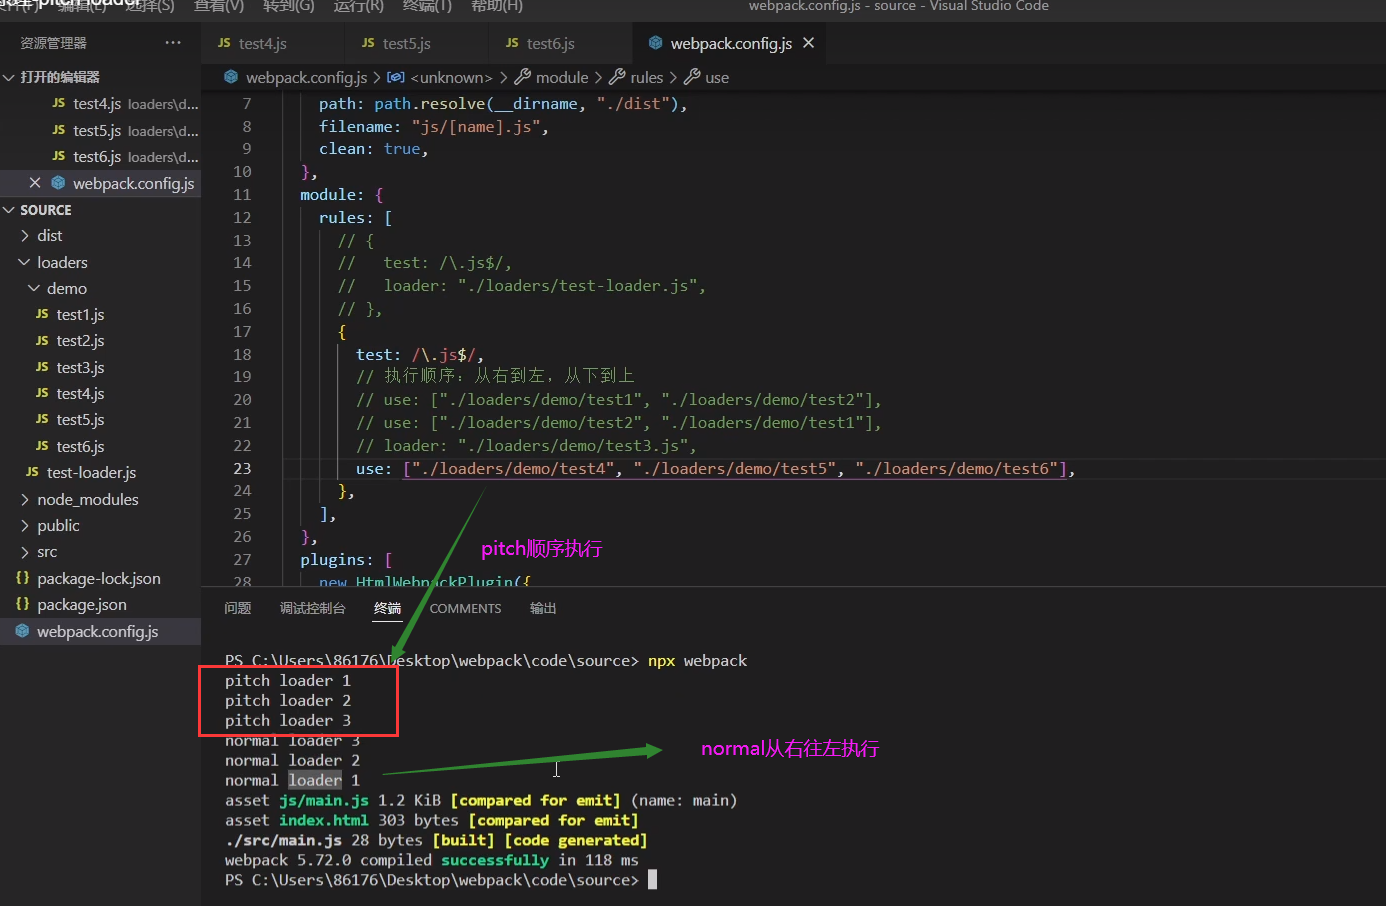Click the <unknown> breadcrumb segment
This screenshot has width=1386, height=906.
click(x=451, y=77)
